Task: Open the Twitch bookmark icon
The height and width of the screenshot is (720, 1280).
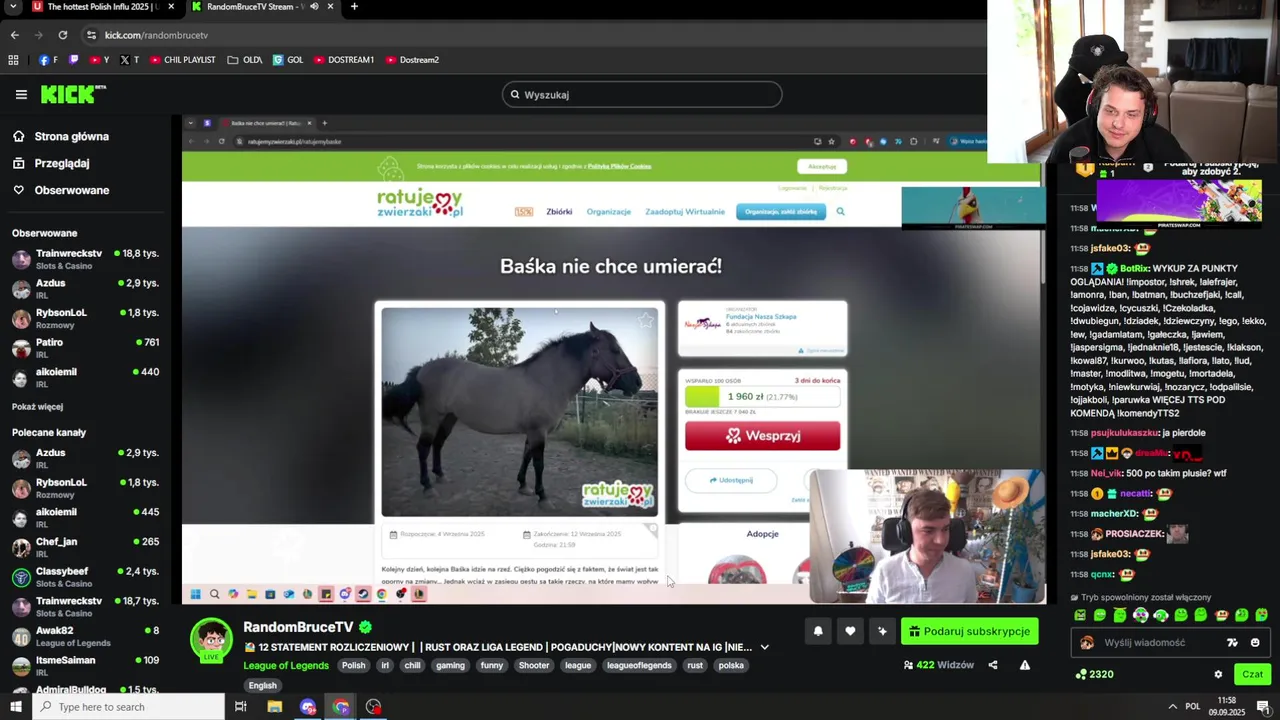Action: pos(73,60)
